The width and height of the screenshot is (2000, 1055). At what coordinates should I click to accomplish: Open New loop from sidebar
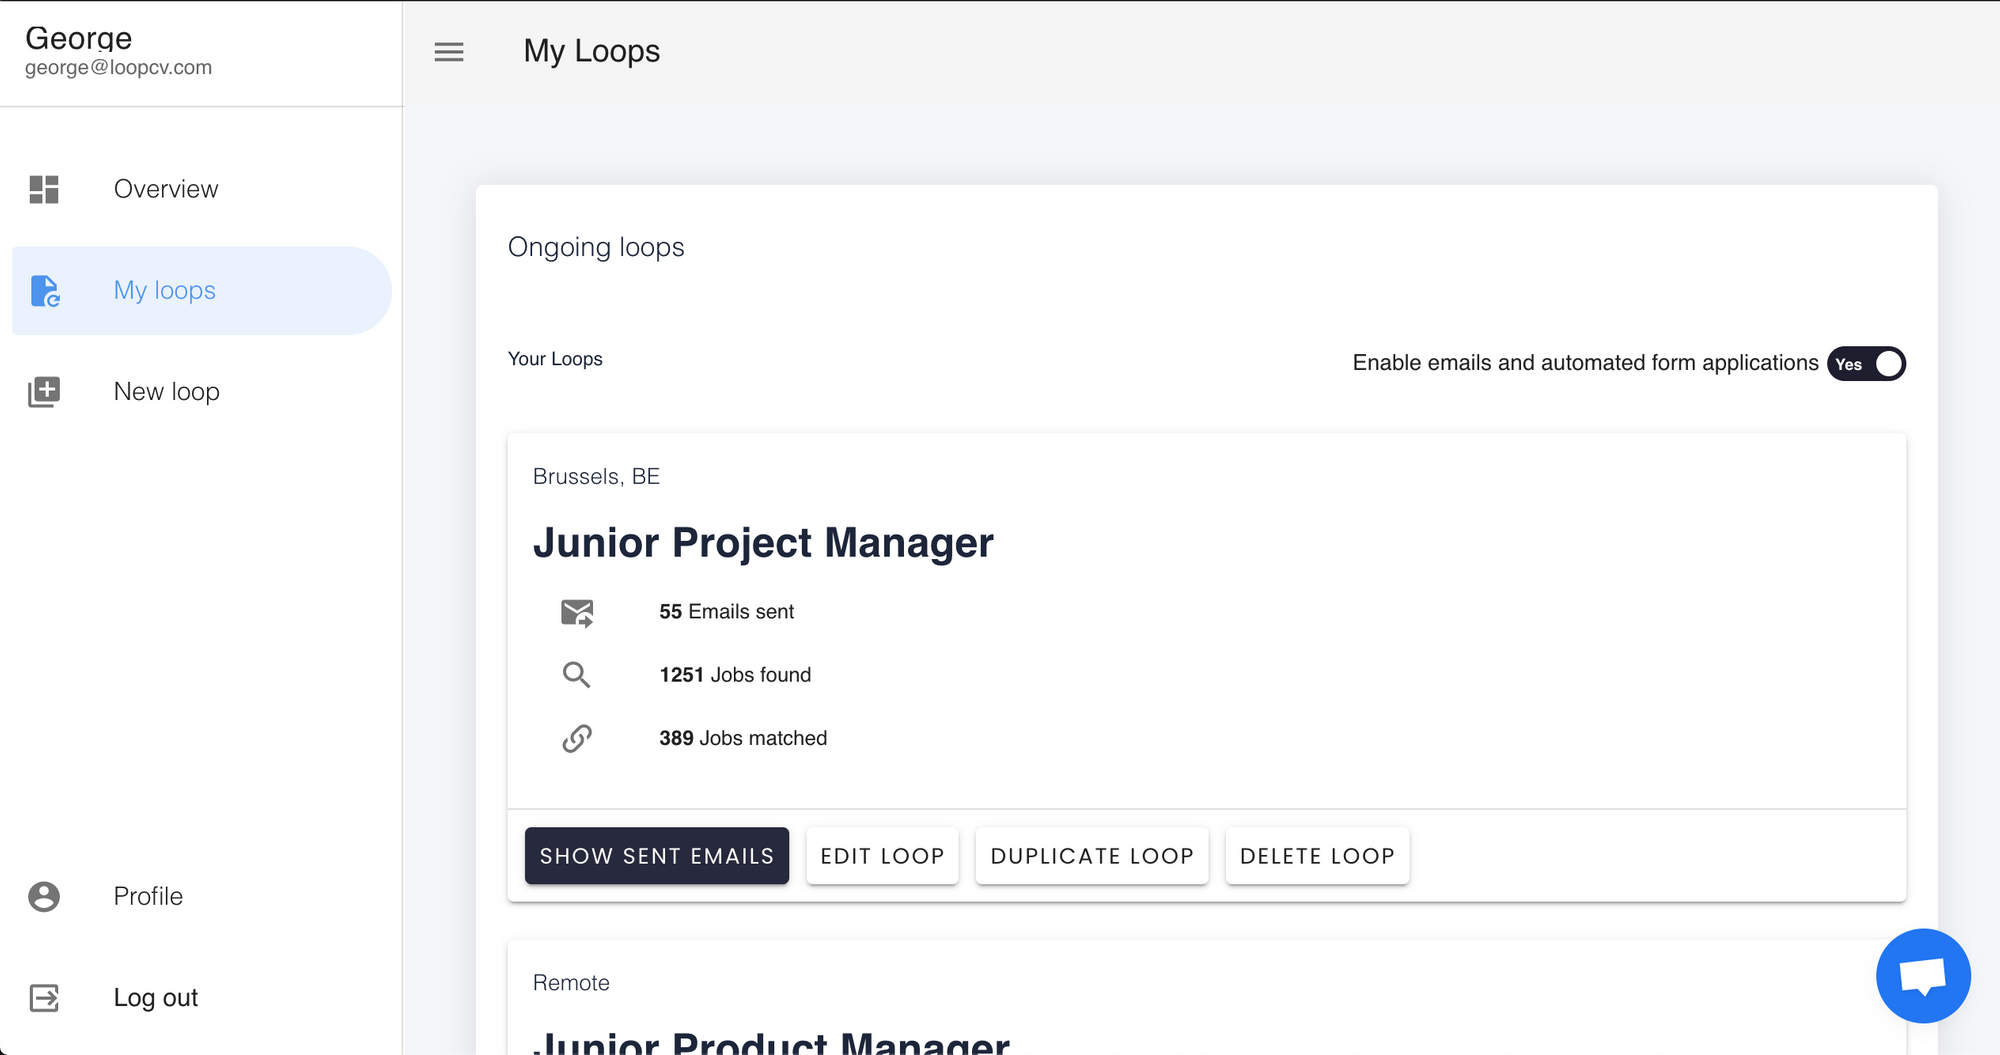[202, 392]
